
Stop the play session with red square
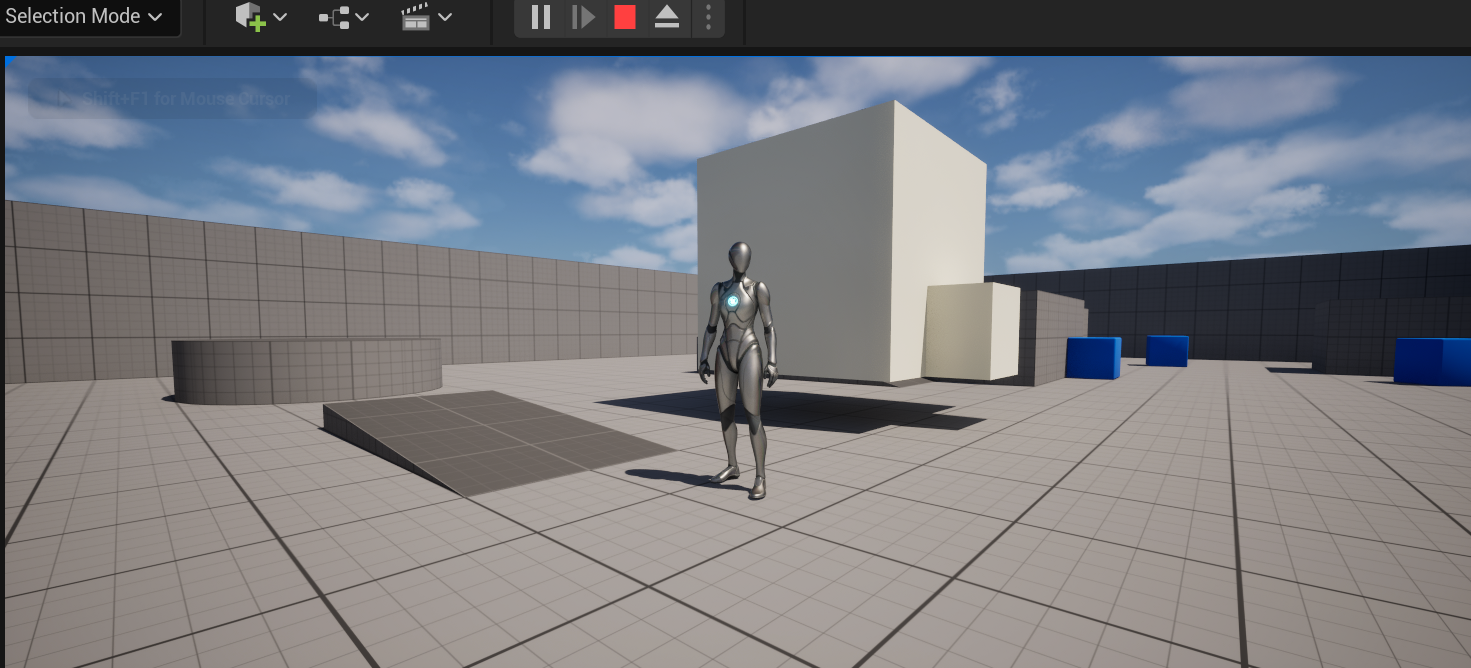[625, 17]
